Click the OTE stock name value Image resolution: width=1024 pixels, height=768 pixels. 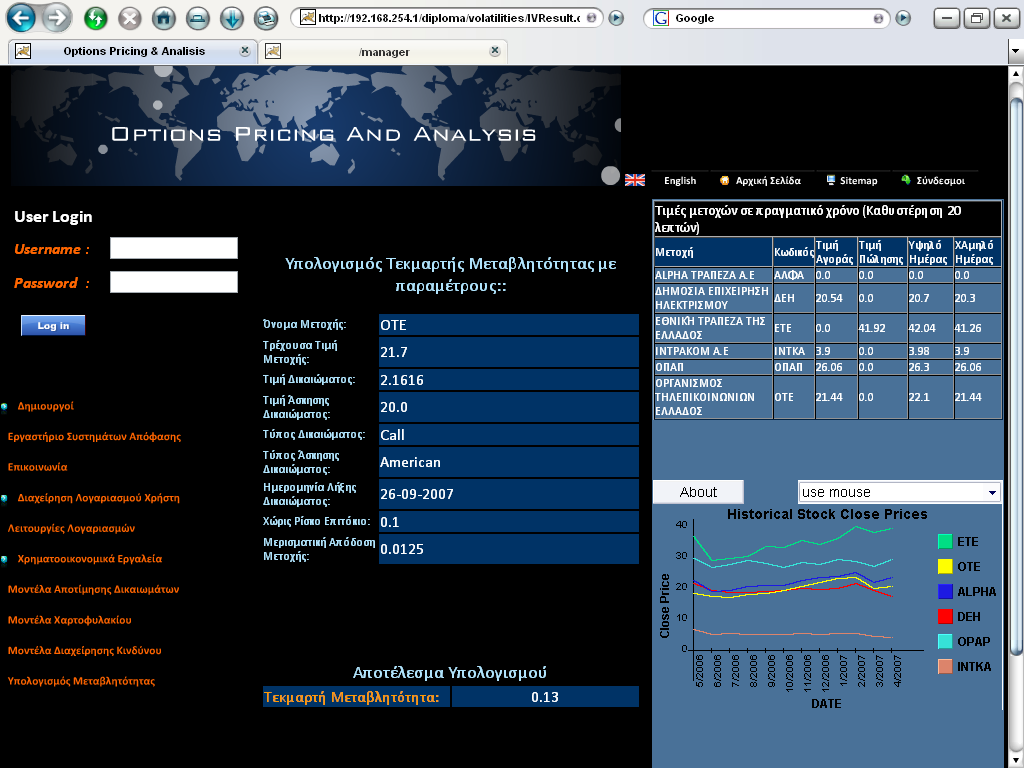point(509,325)
